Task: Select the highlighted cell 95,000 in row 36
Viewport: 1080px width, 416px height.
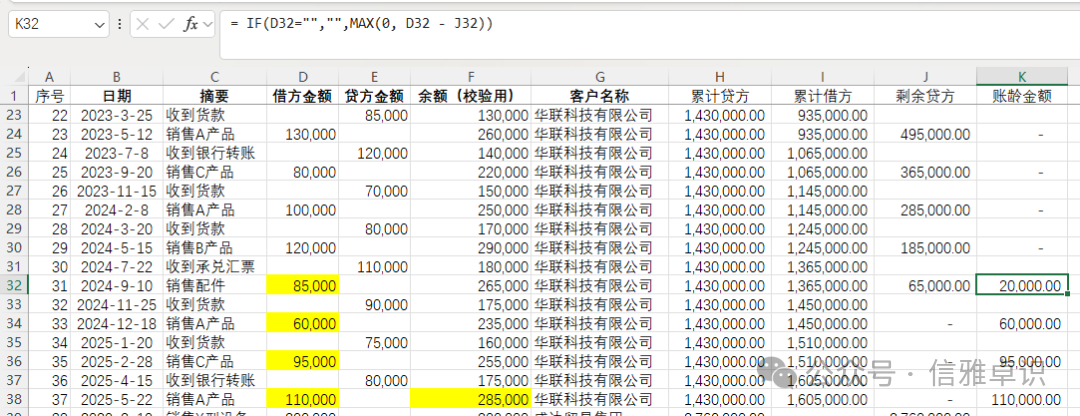Action: [303, 361]
